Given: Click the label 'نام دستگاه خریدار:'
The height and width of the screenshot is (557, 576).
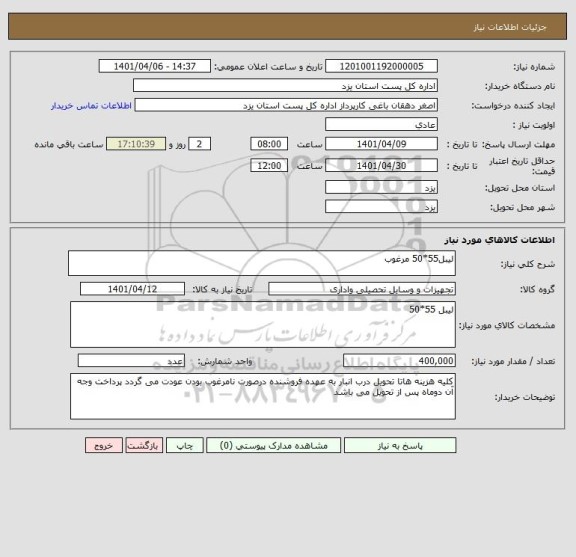Looking at the screenshot, I should 520,86.
